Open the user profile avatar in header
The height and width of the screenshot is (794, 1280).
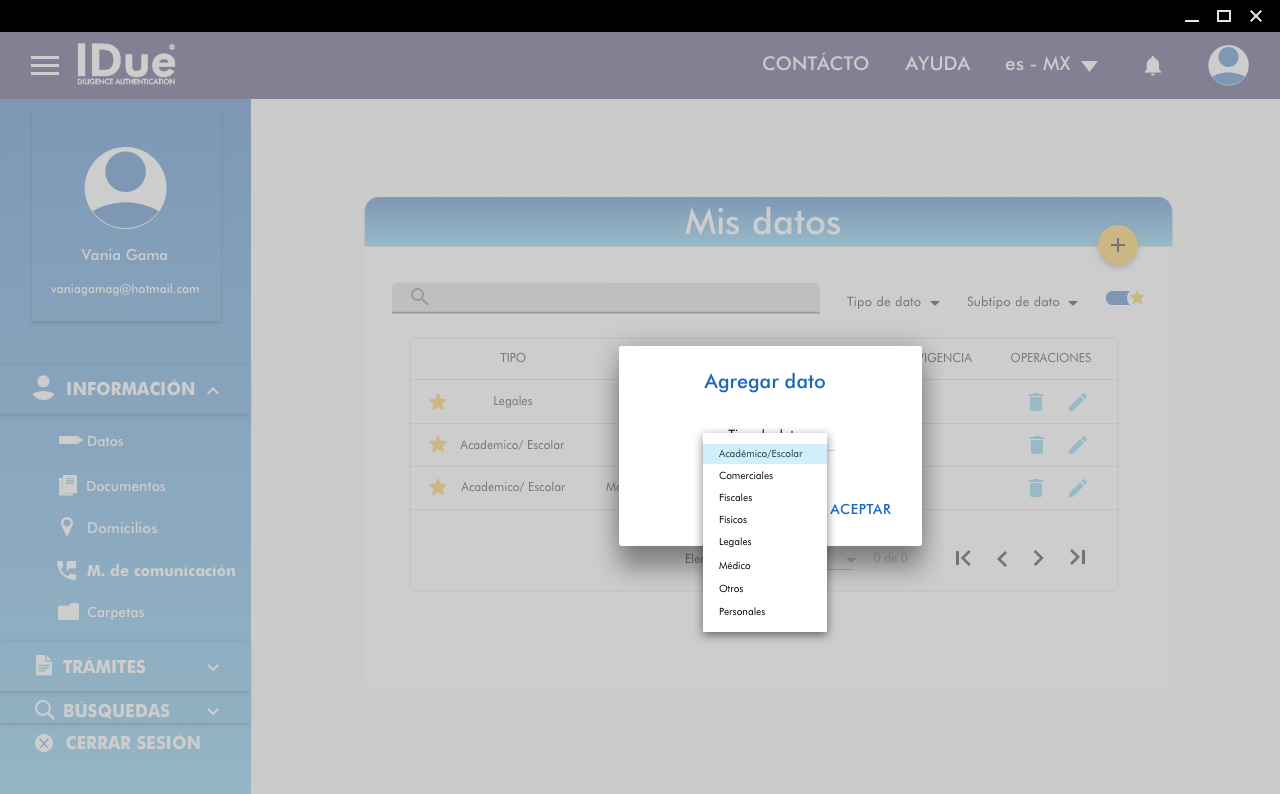[x=1227, y=65]
